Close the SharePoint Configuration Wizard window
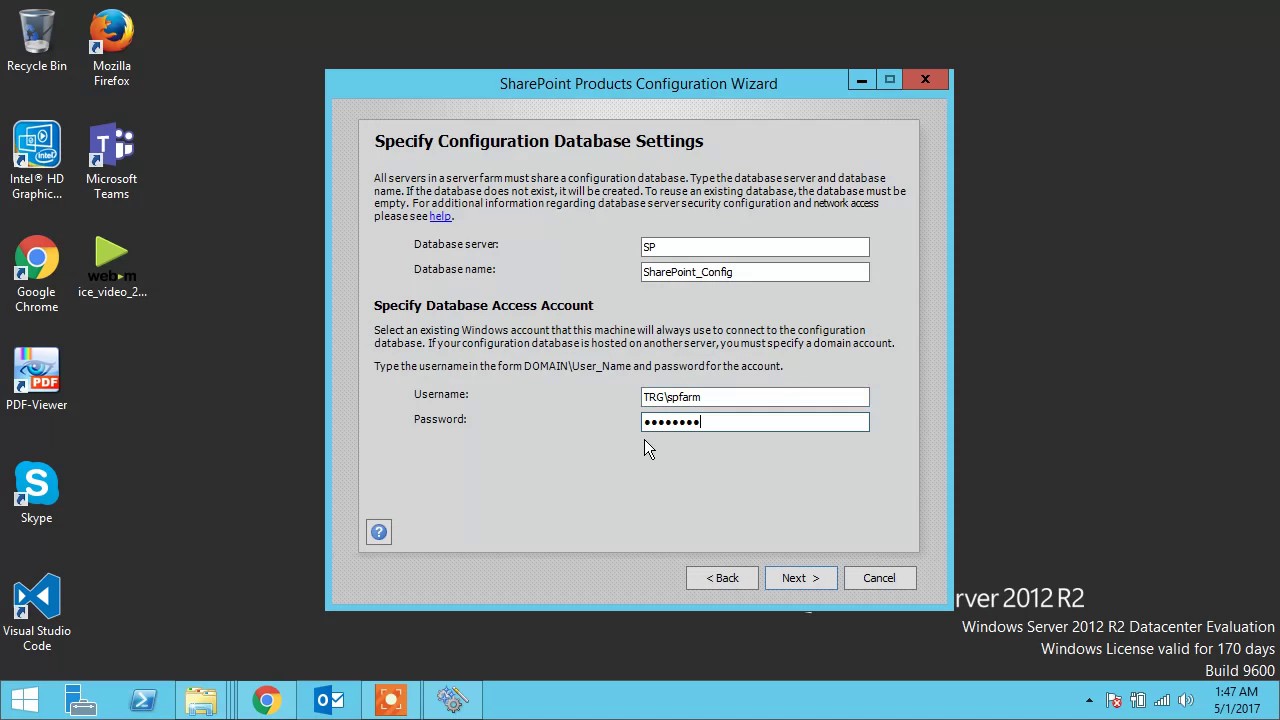Viewport: 1280px width, 720px height. pos(925,80)
